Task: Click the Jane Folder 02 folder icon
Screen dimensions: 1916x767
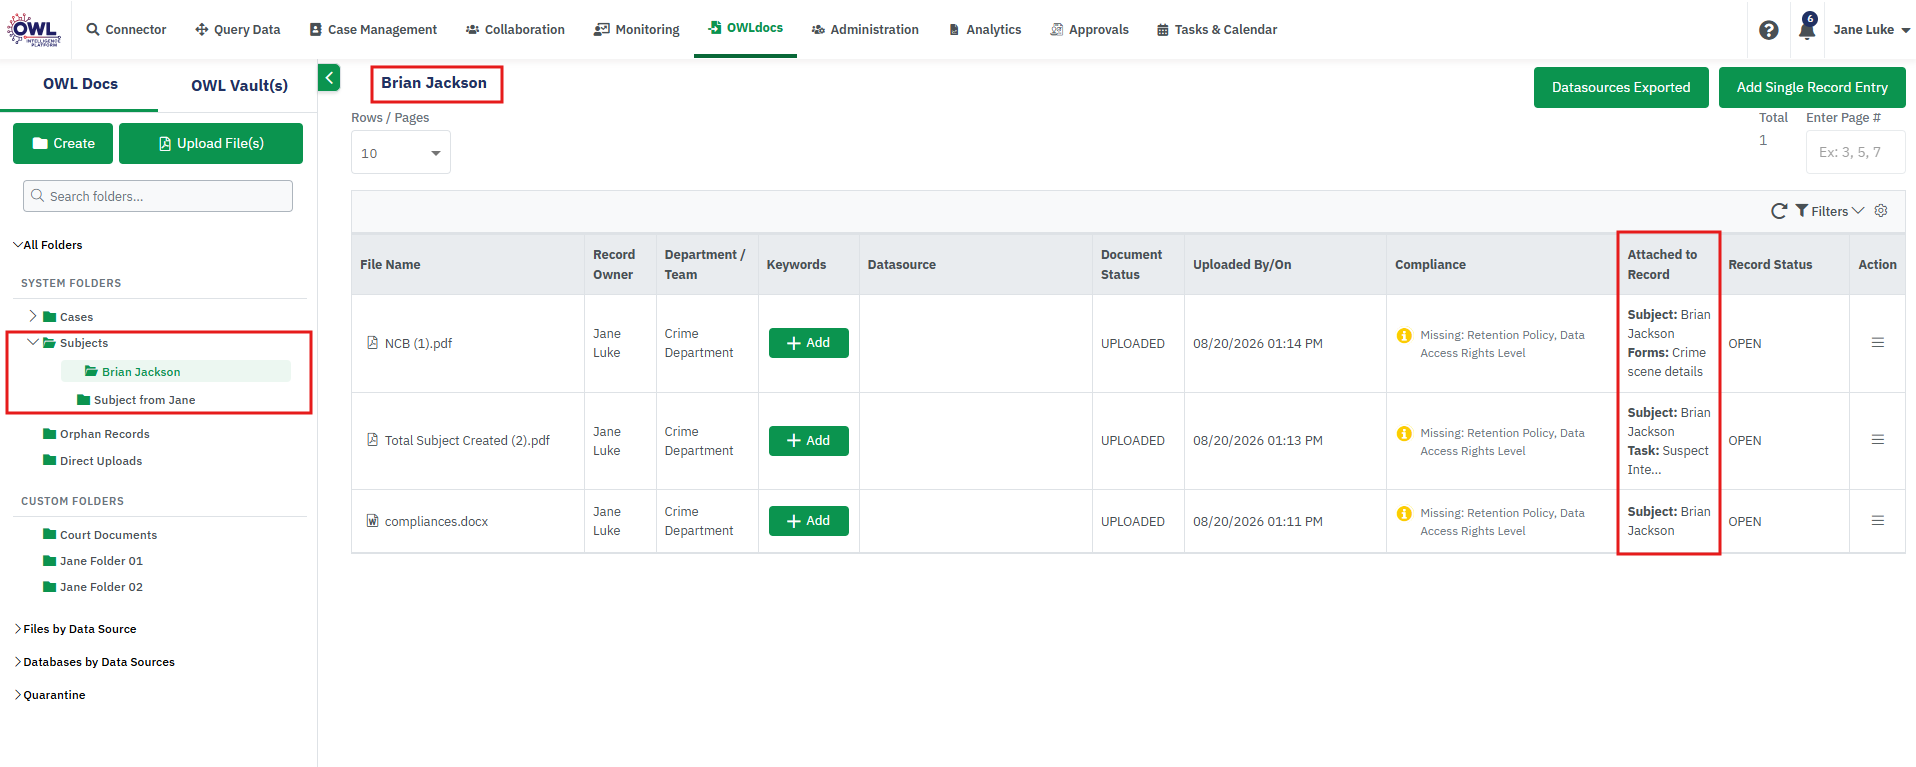Action: pyautogui.click(x=50, y=587)
